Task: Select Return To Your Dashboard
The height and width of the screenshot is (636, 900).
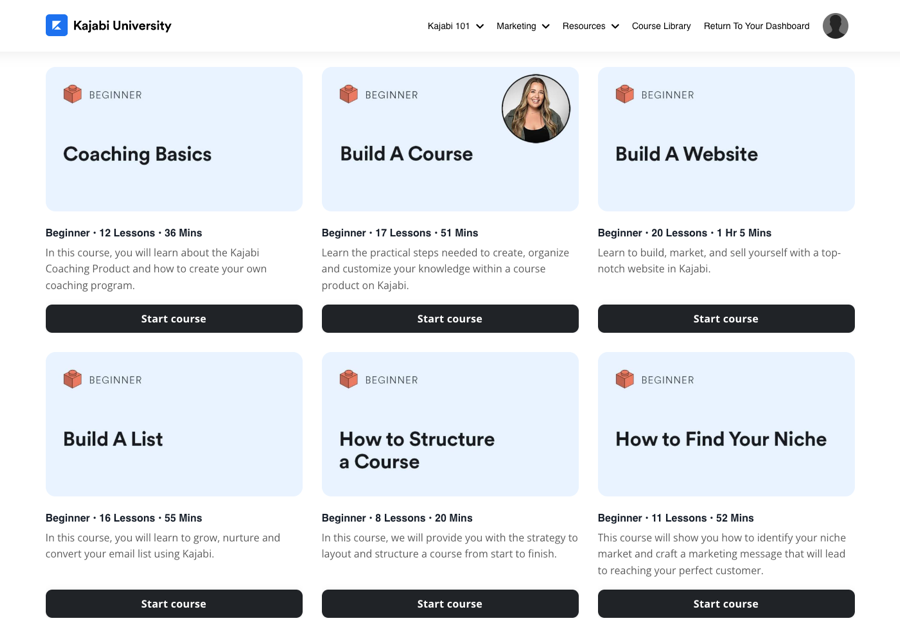Action: click(756, 26)
